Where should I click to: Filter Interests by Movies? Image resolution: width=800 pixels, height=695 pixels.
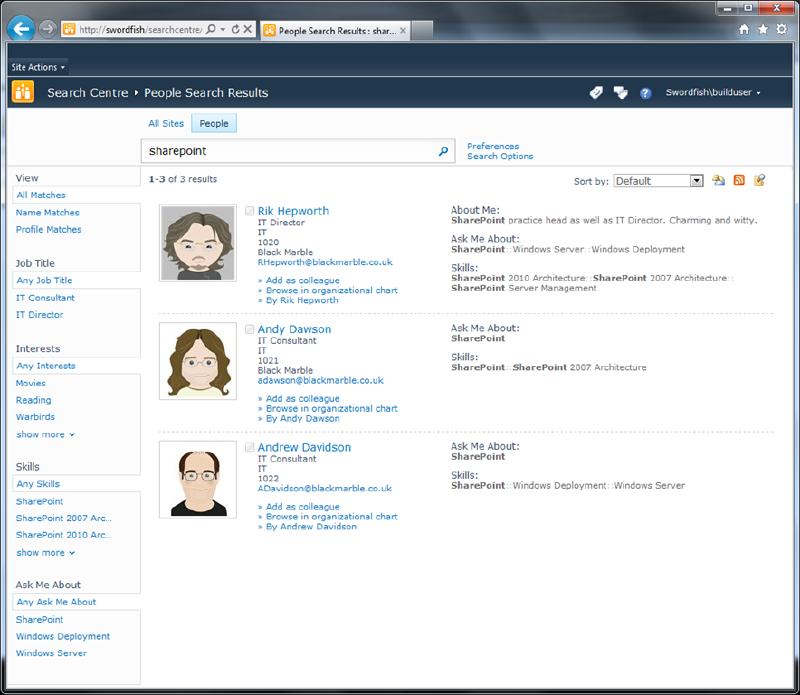tap(31, 383)
